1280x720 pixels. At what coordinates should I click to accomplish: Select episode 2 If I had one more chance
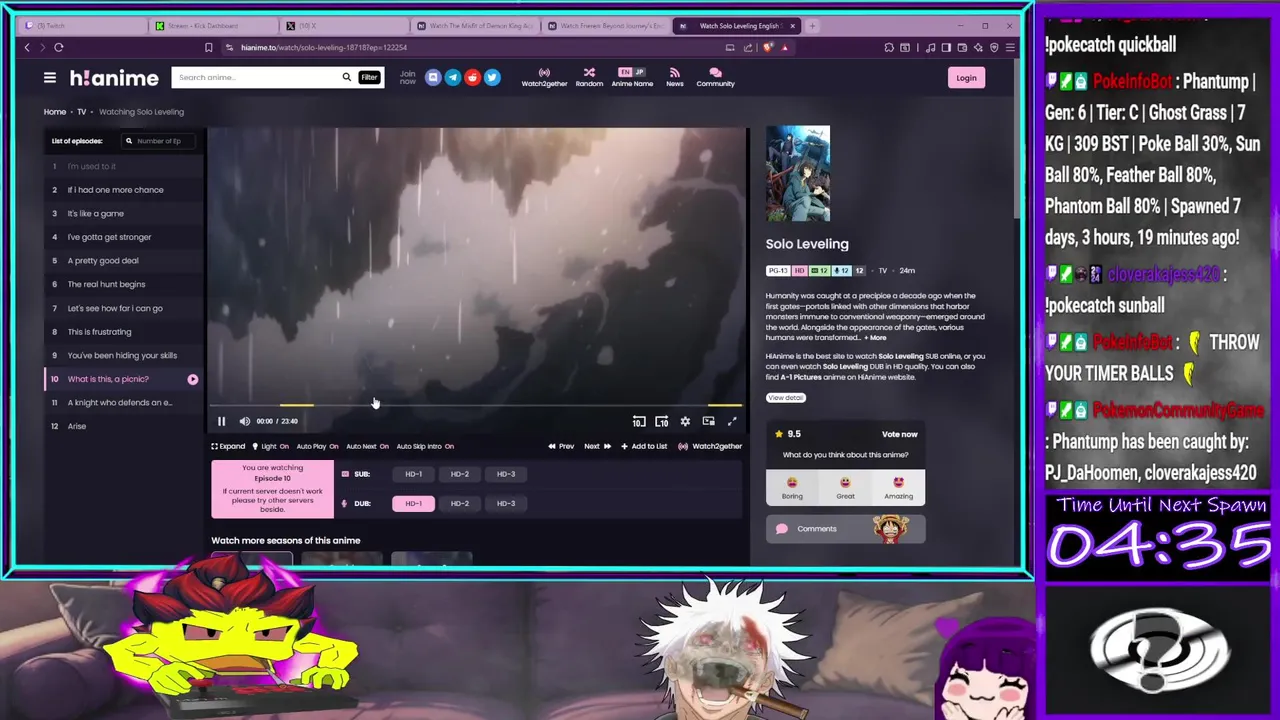click(124, 190)
